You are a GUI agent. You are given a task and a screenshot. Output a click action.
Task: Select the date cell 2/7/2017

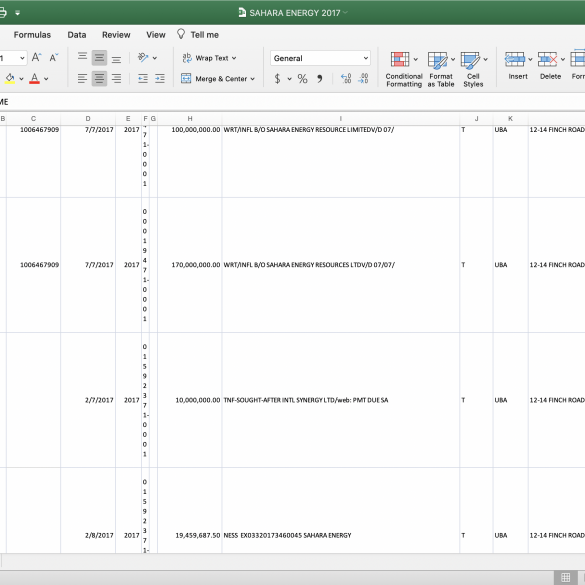pos(88,400)
